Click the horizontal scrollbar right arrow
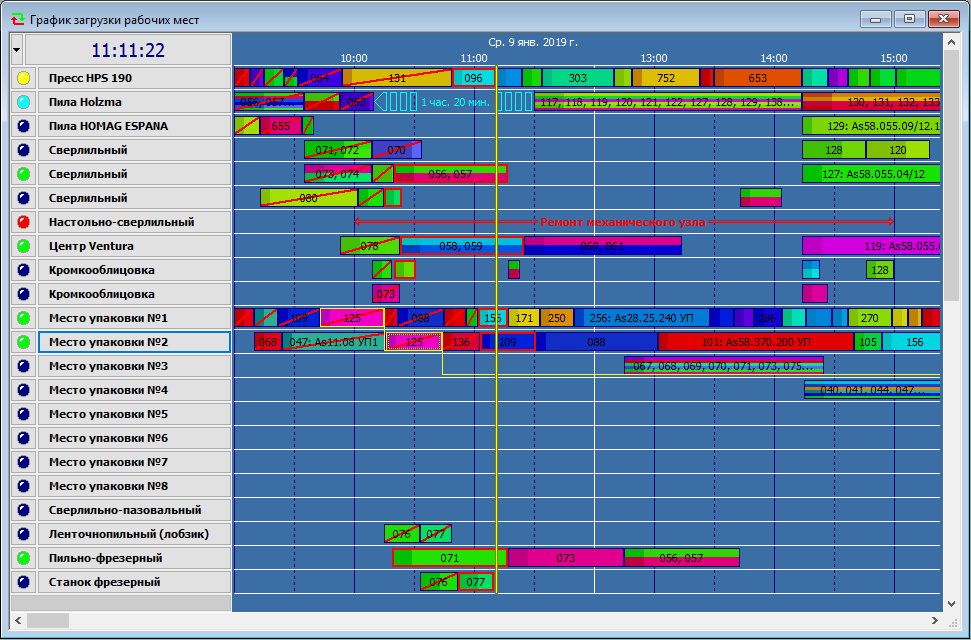This screenshot has height=640, width=971. 934,620
